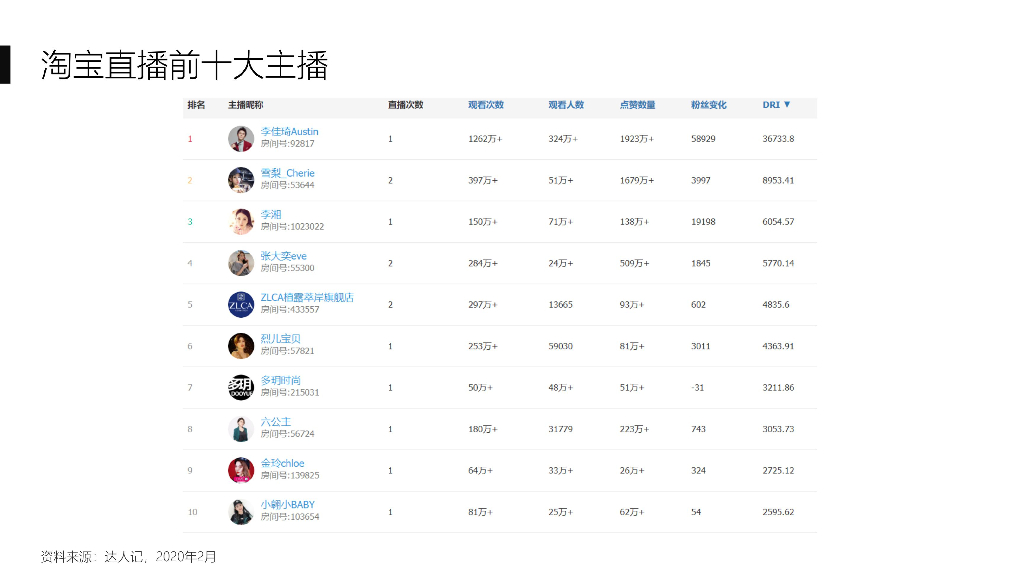Click the 多玥时尚 DOOYUE logo avatar

pyautogui.click(x=241, y=387)
